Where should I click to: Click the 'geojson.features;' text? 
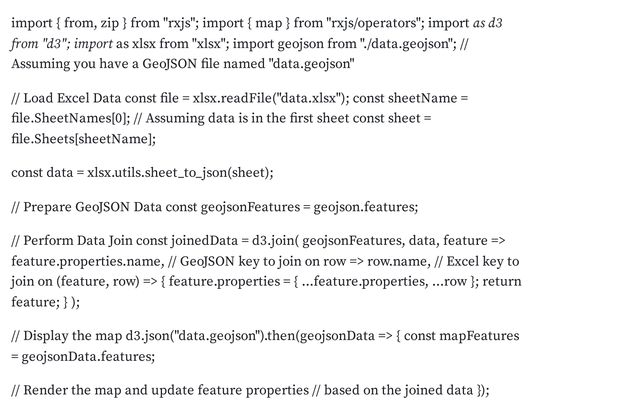tap(366, 207)
